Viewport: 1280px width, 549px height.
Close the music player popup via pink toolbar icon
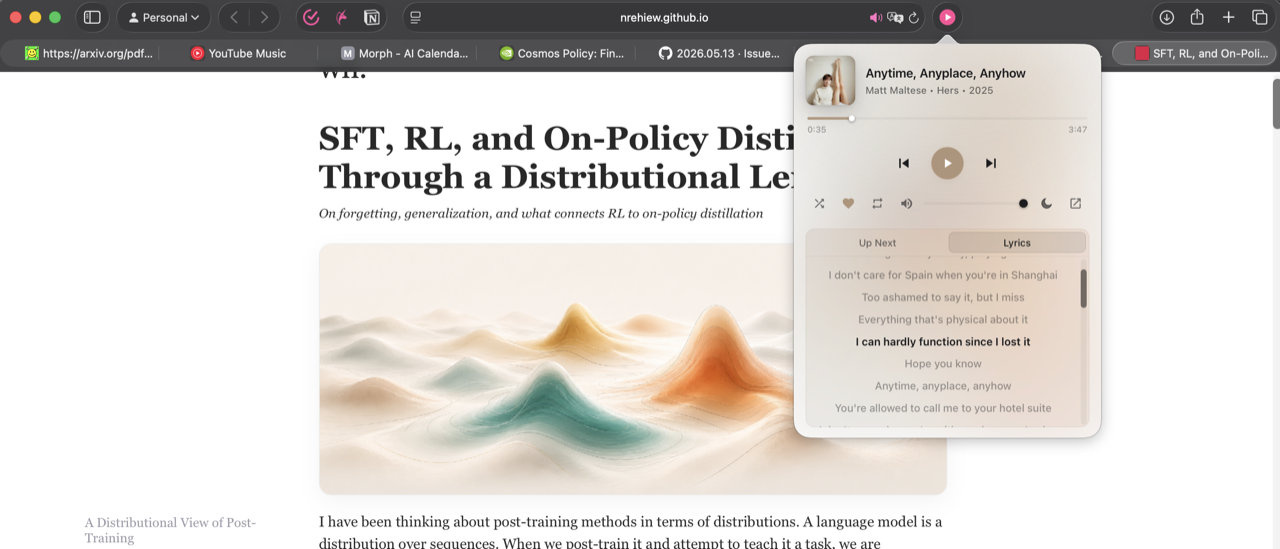click(x=947, y=17)
